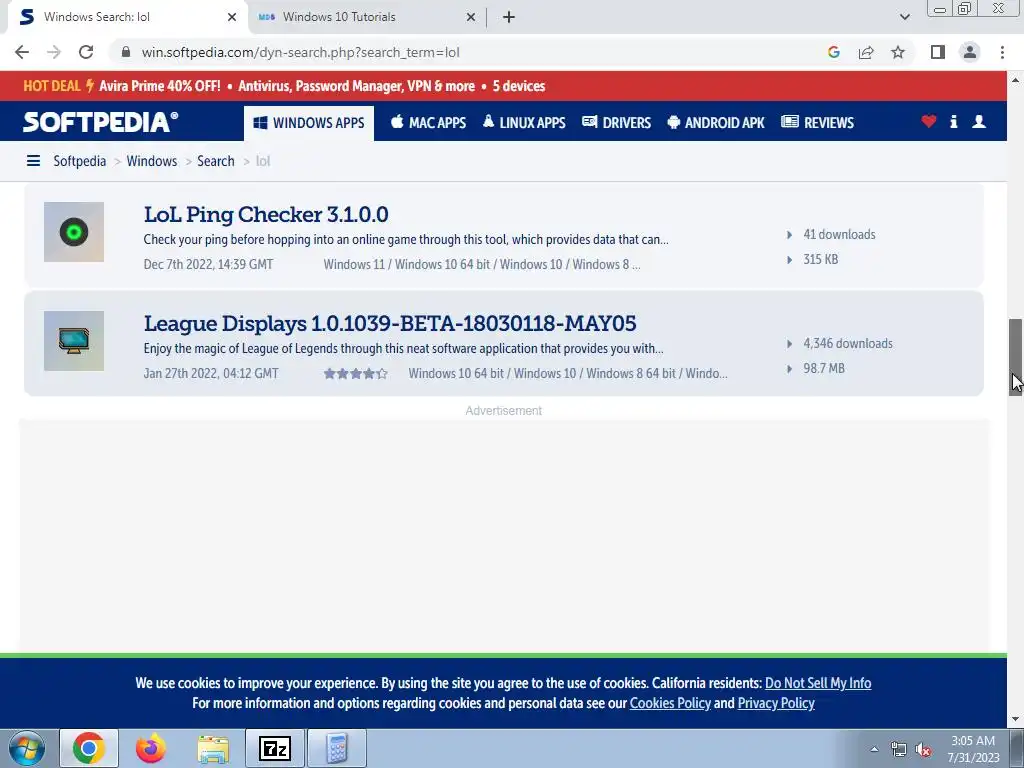Bookmark this page with the star icon
This screenshot has width=1024, height=768.
898,52
